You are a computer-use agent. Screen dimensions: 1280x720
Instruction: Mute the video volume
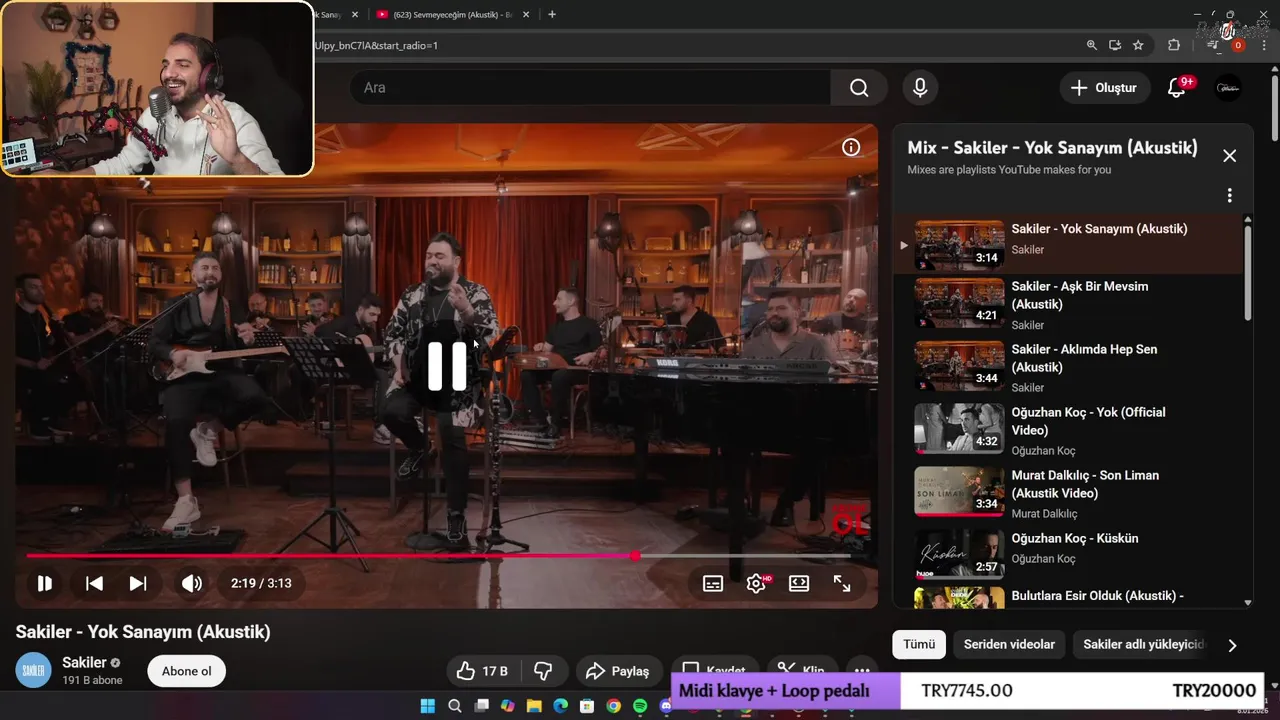[x=192, y=583]
